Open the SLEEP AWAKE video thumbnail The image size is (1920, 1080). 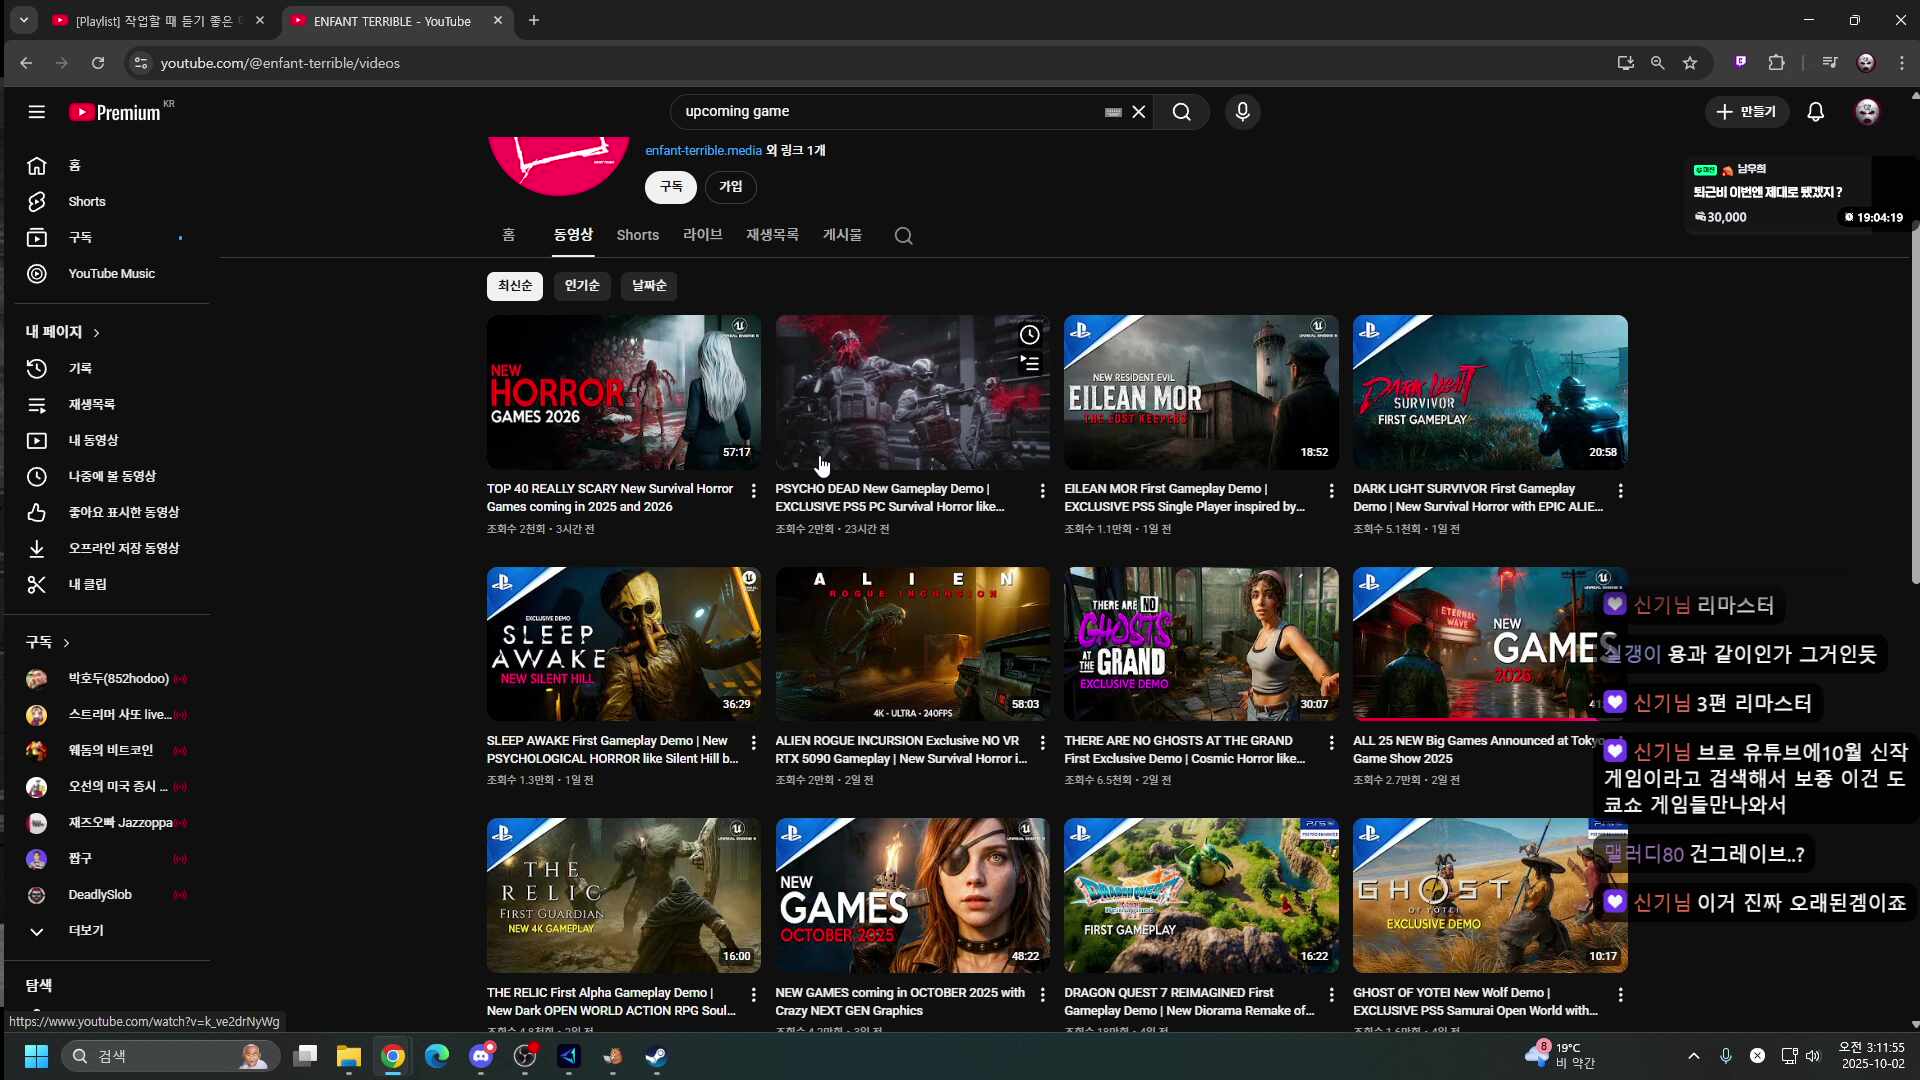[623, 644]
